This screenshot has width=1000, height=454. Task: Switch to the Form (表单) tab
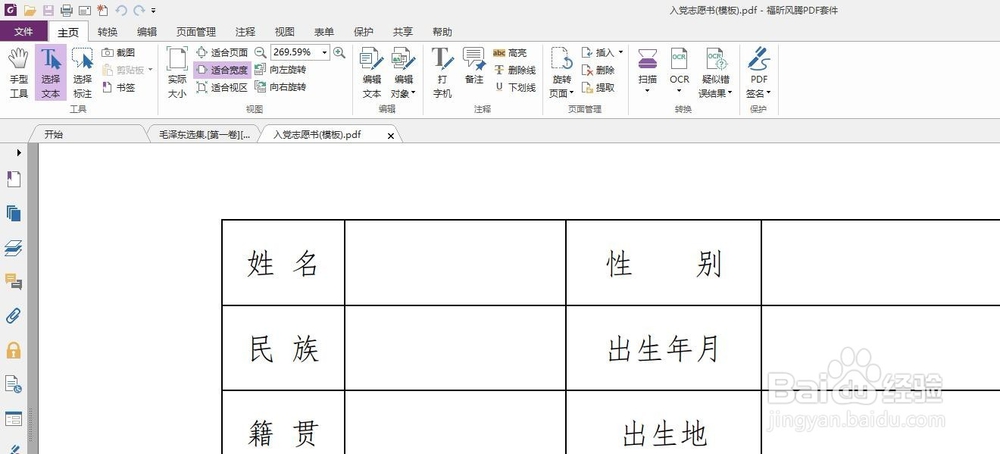324,32
